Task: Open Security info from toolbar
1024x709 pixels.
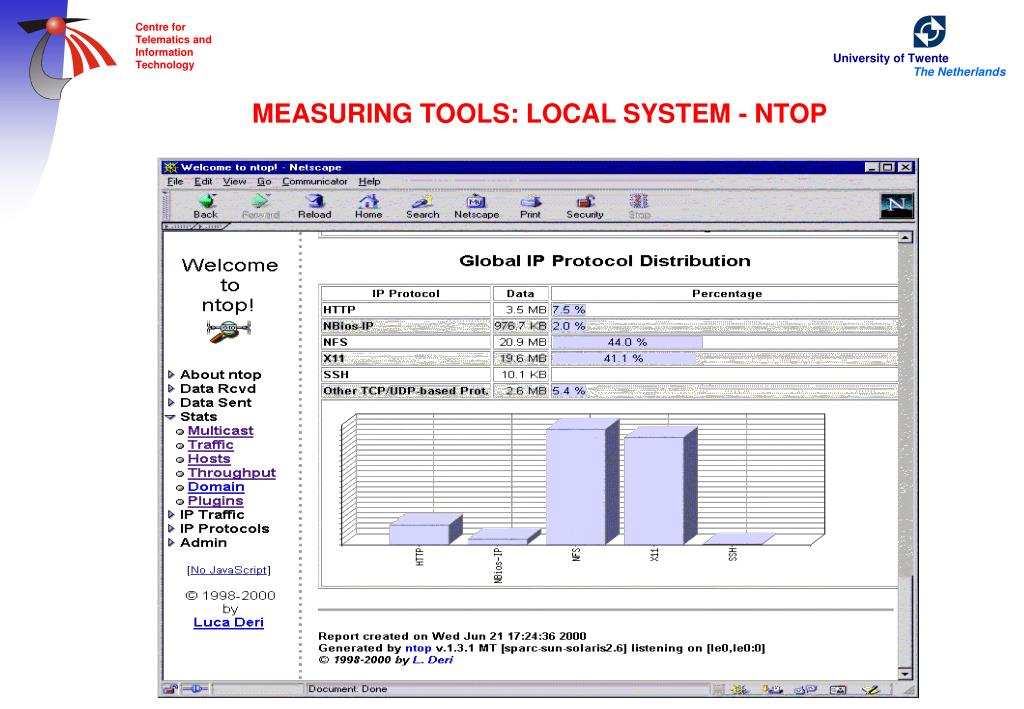Action: click(x=584, y=206)
